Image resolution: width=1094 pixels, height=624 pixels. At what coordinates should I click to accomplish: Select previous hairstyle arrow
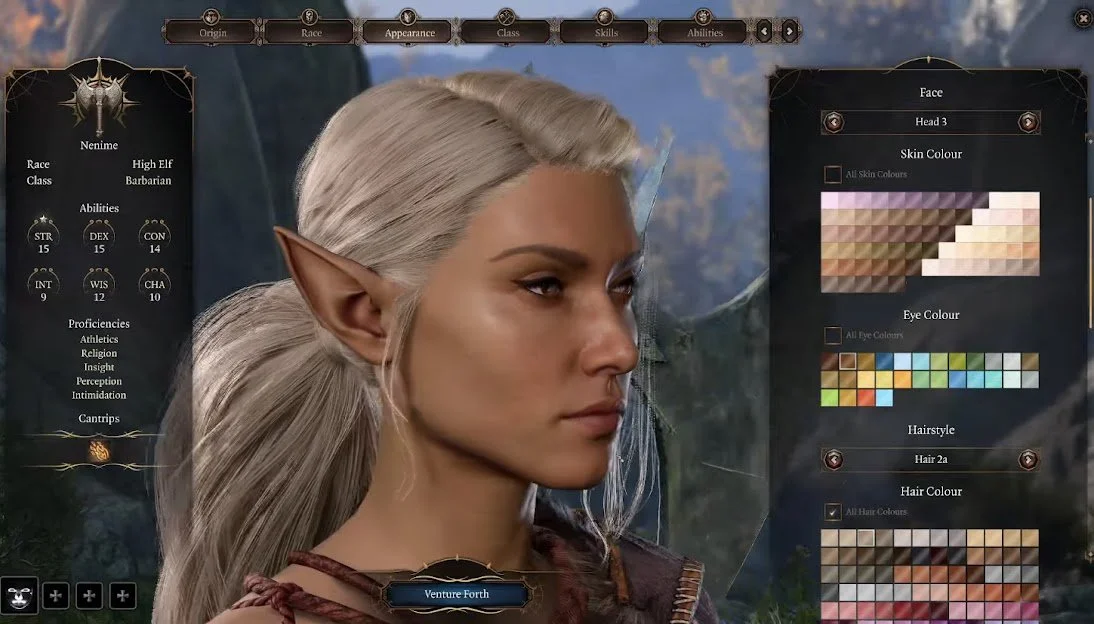pyautogui.click(x=834, y=459)
